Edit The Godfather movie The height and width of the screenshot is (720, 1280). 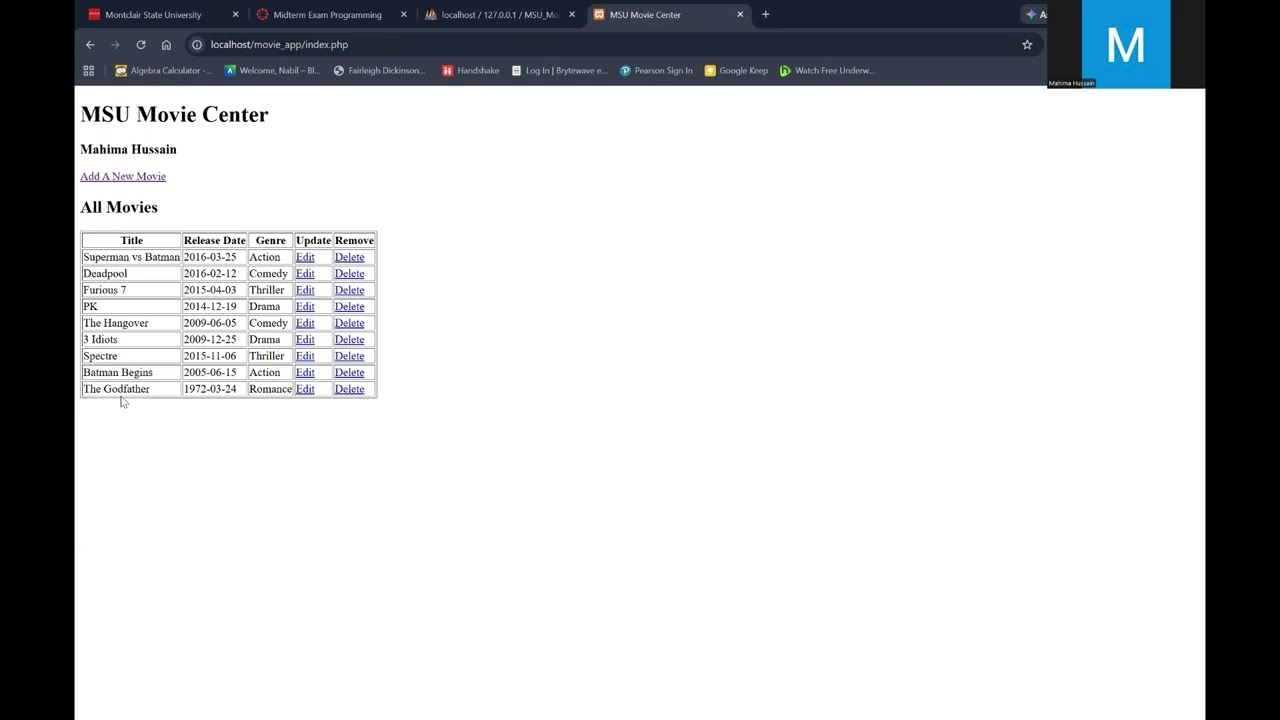pyautogui.click(x=305, y=390)
